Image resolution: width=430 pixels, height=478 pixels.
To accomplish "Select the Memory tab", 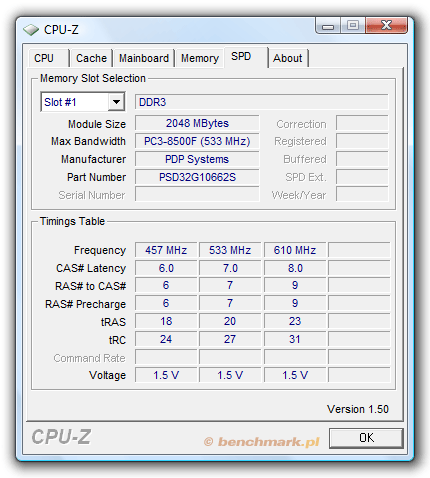I will pos(200,58).
